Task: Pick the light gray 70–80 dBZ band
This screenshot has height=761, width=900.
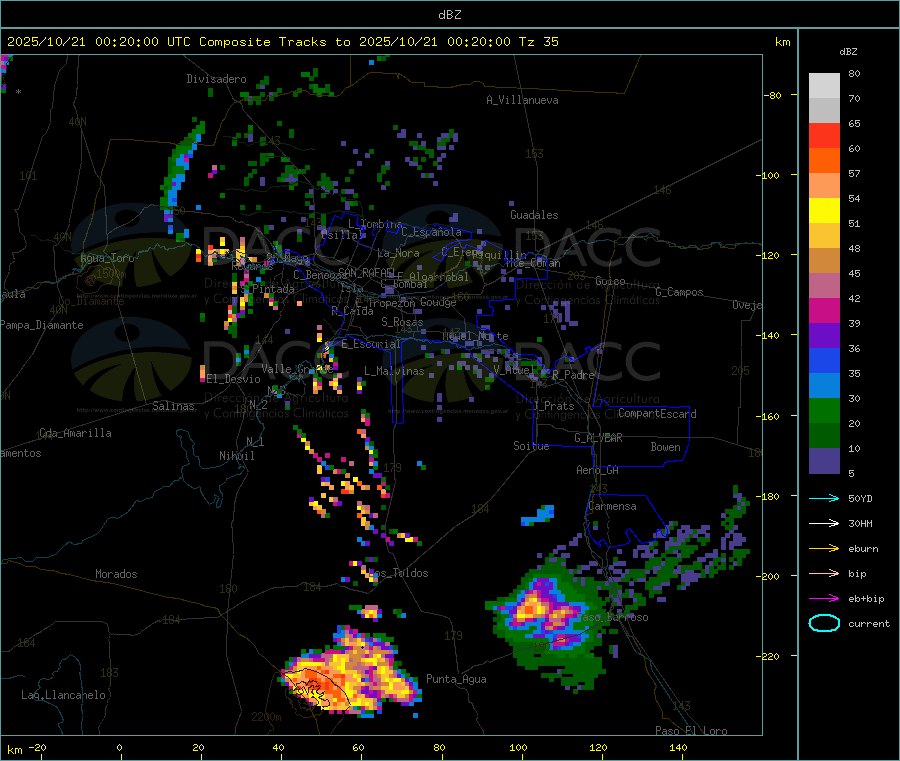Action: [824, 86]
